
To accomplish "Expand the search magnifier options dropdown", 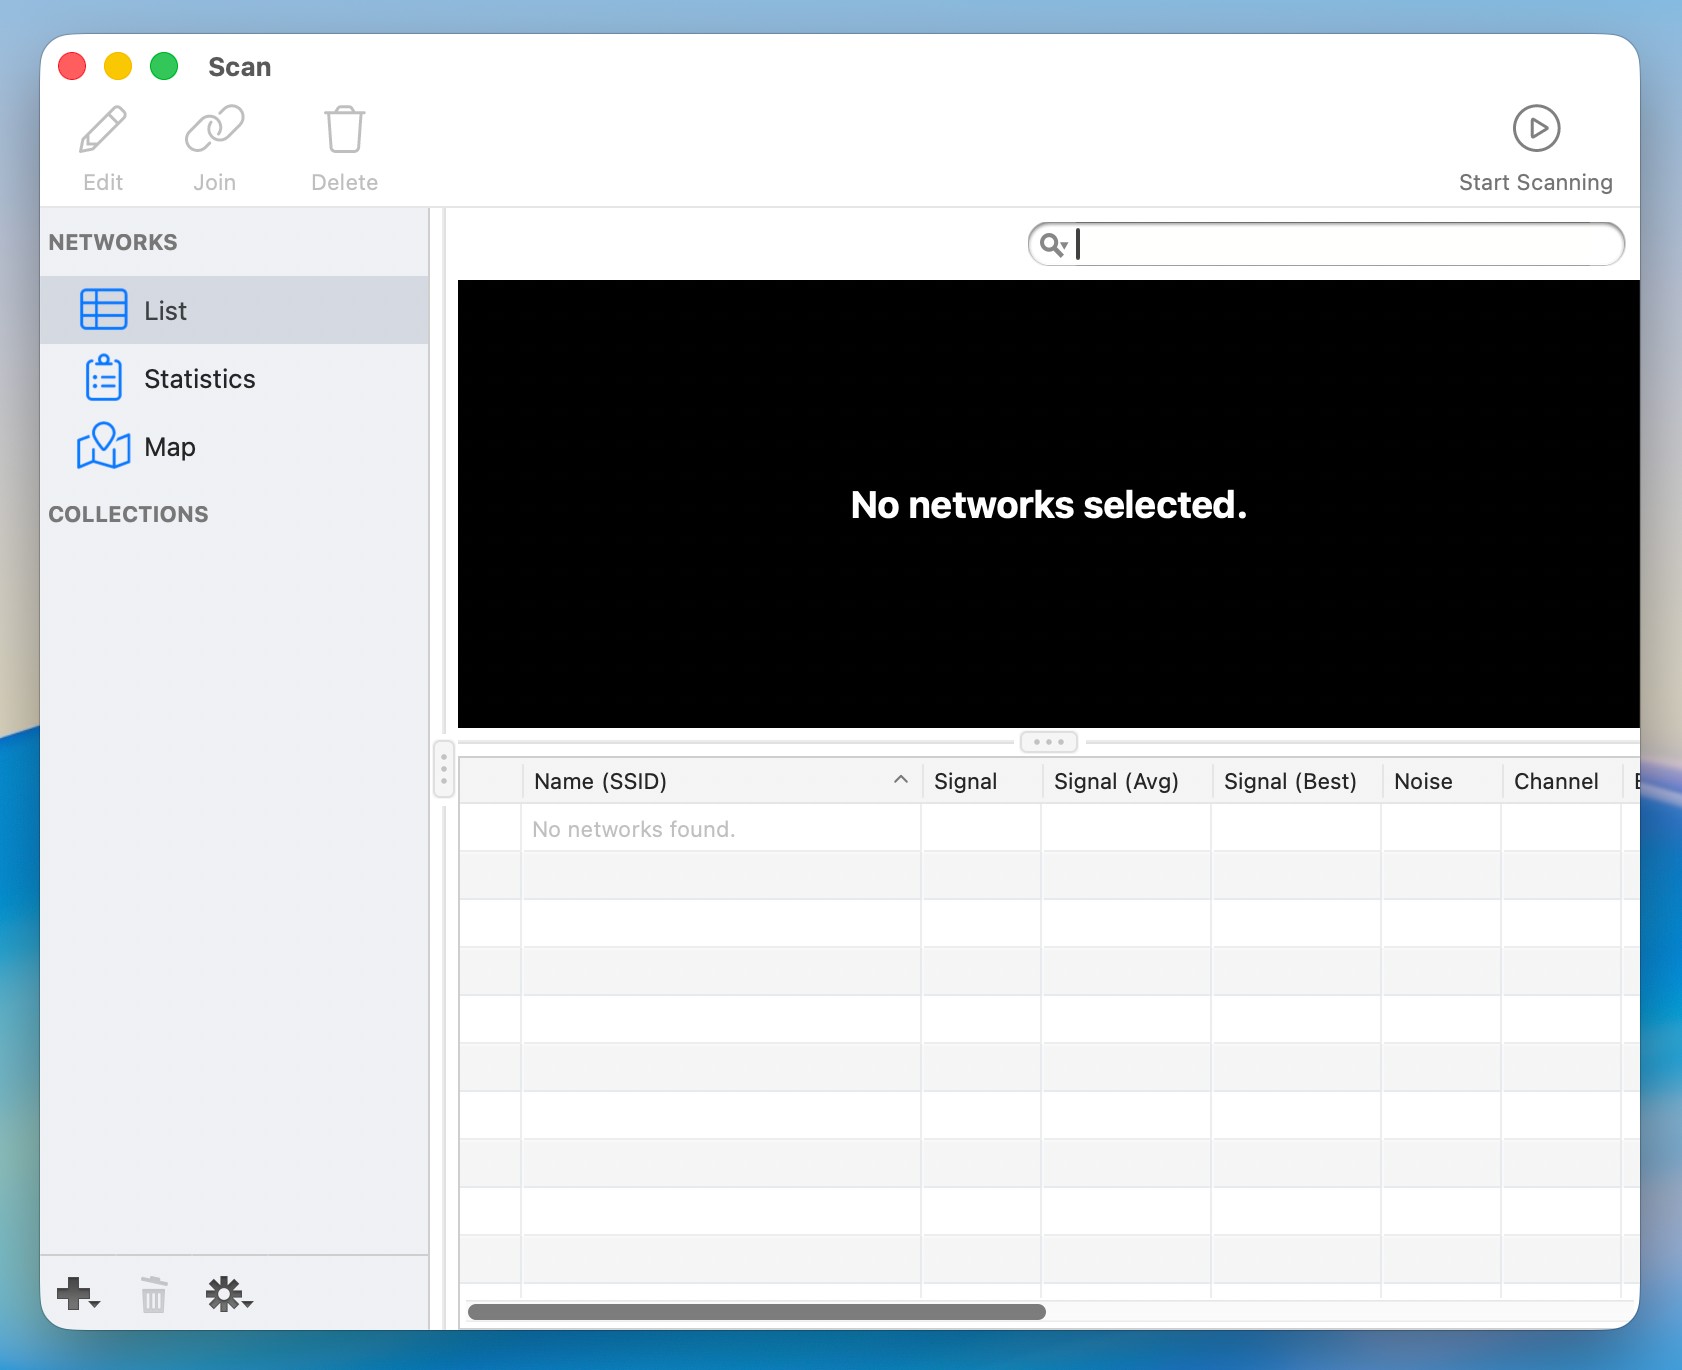I will [x=1053, y=245].
